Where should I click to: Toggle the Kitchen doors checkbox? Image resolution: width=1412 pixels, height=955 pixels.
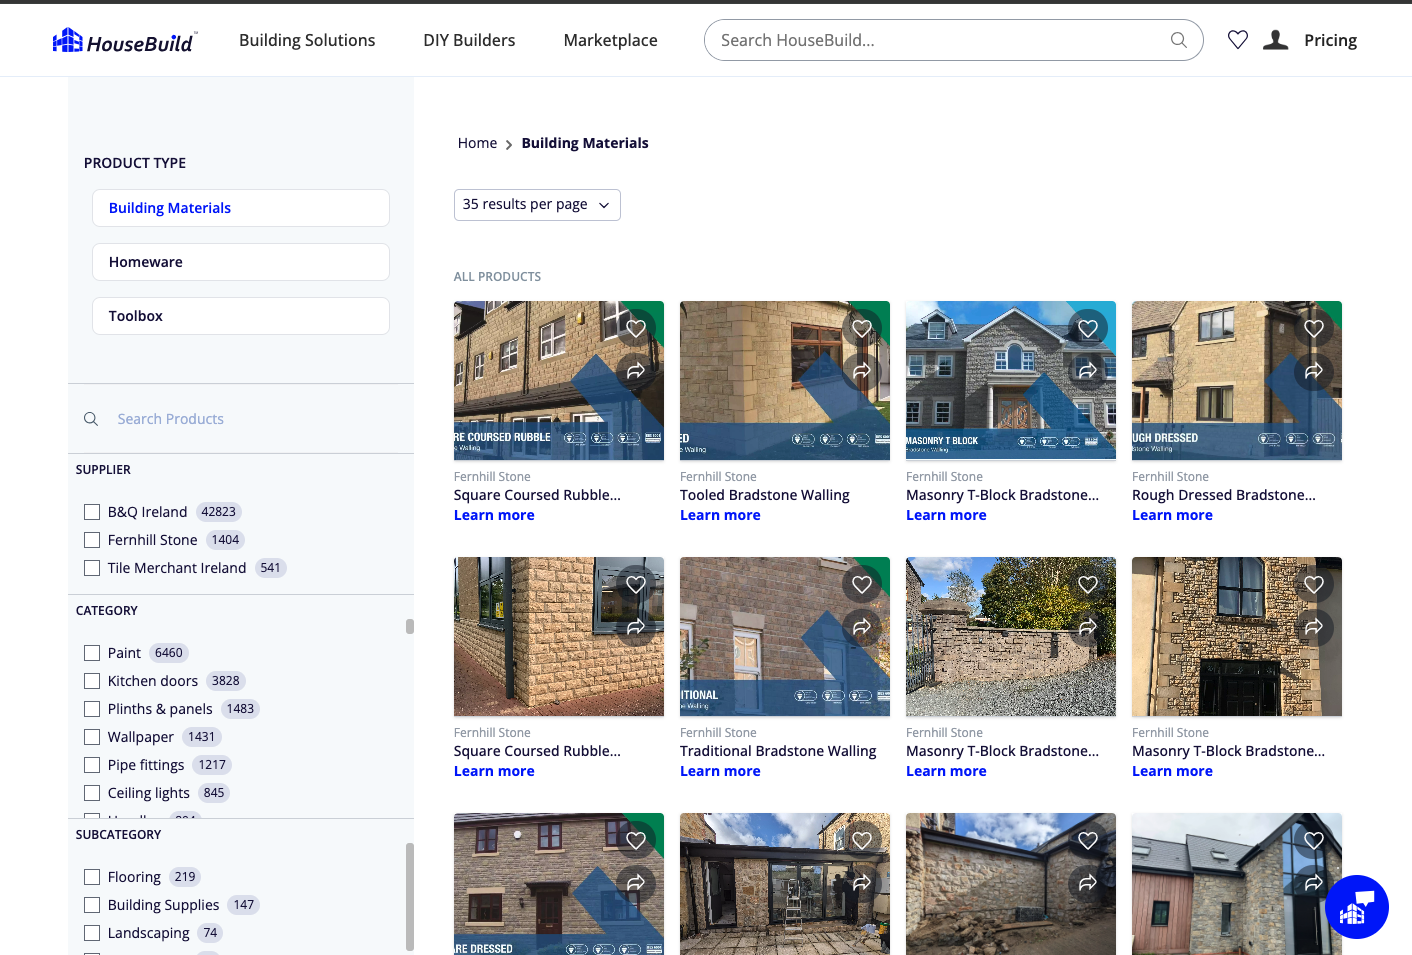point(92,681)
